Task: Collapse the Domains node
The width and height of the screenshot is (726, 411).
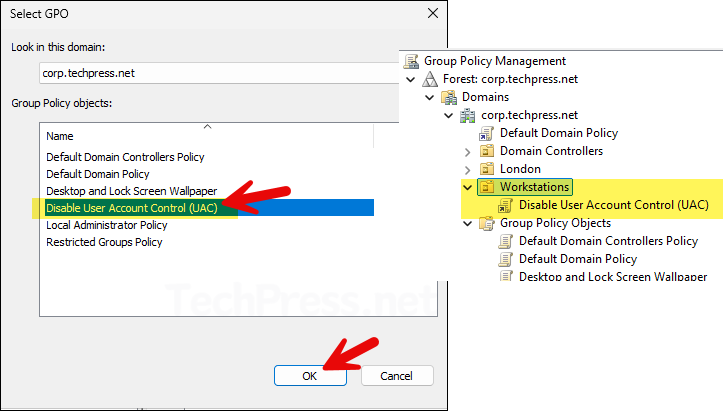Action: pos(430,98)
